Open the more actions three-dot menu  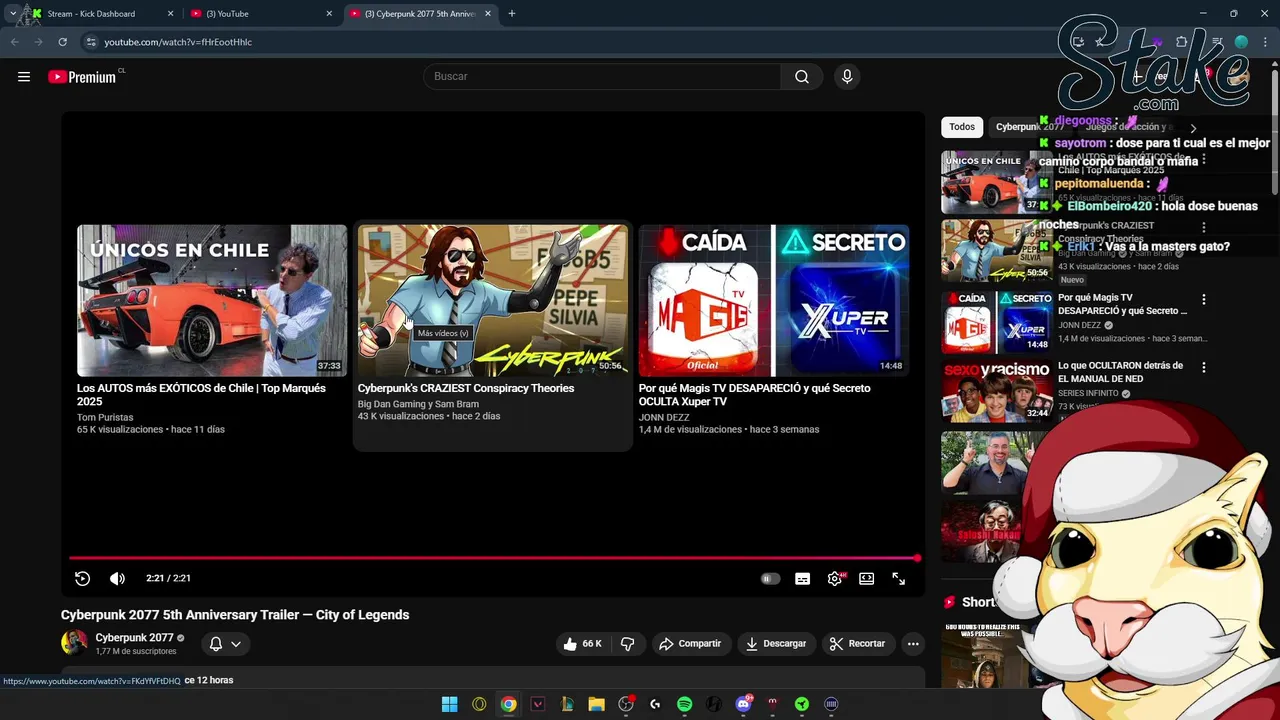click(x=913, y=644)
